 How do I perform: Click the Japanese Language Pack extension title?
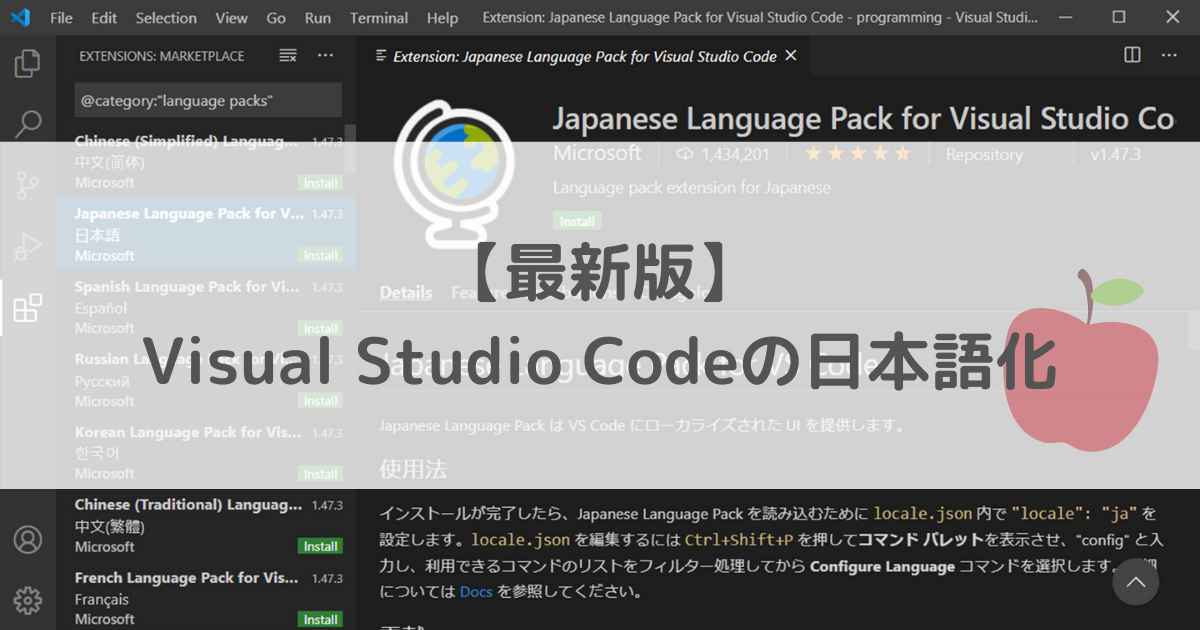[863, 118]
